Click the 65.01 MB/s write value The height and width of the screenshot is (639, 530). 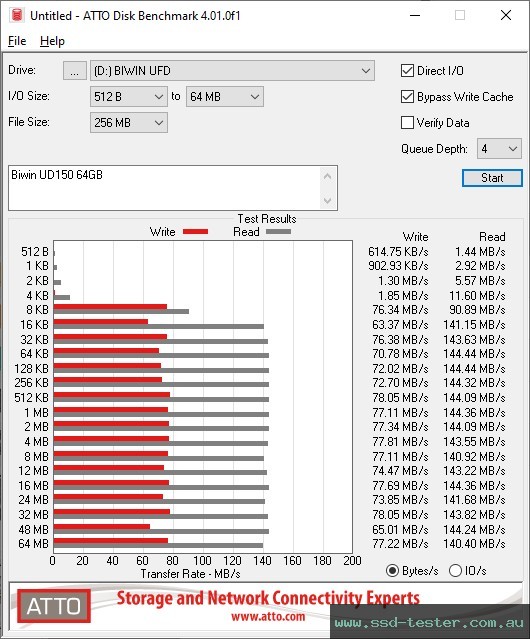[400, 529]
